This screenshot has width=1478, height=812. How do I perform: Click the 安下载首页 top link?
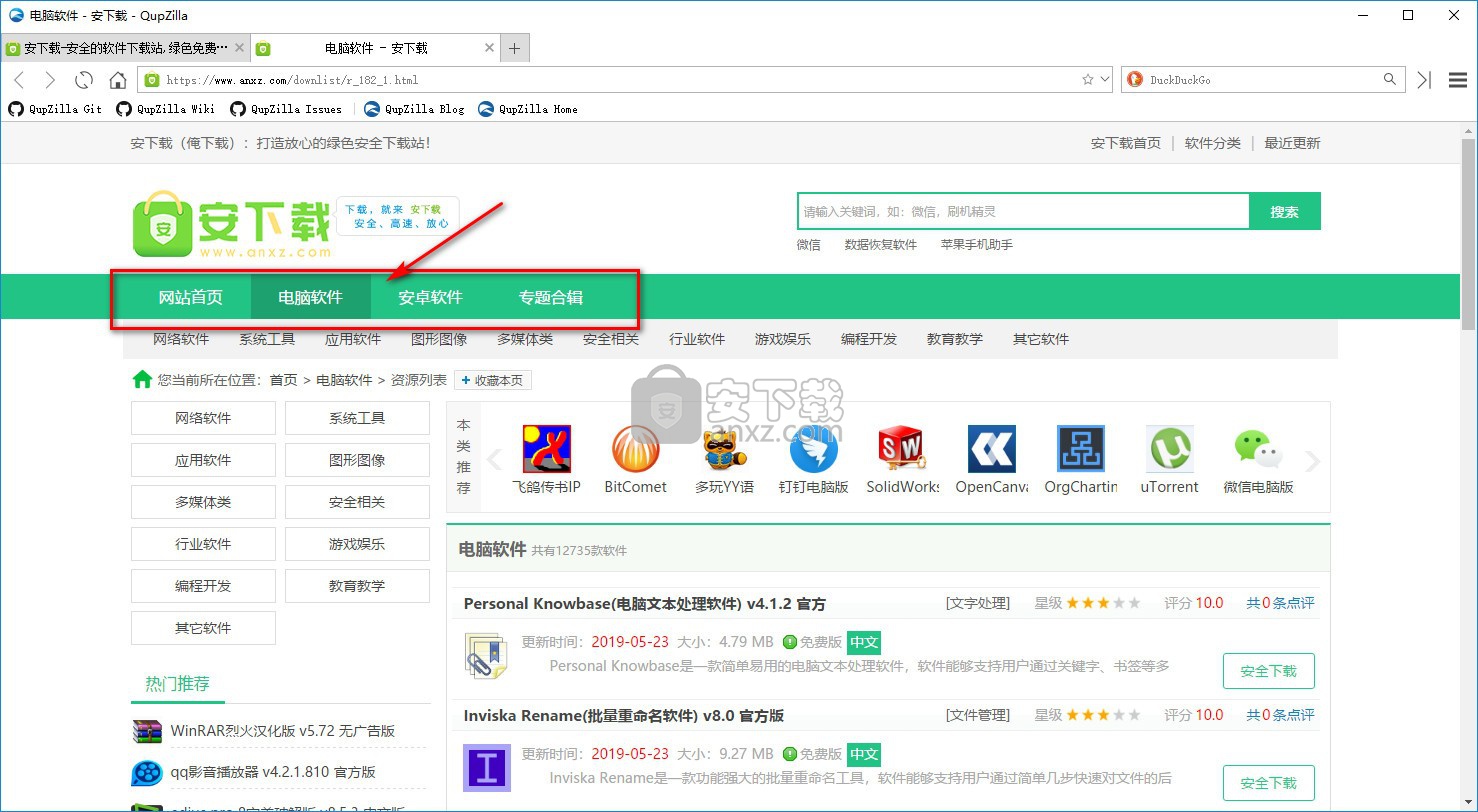(x=1126, y=143)
